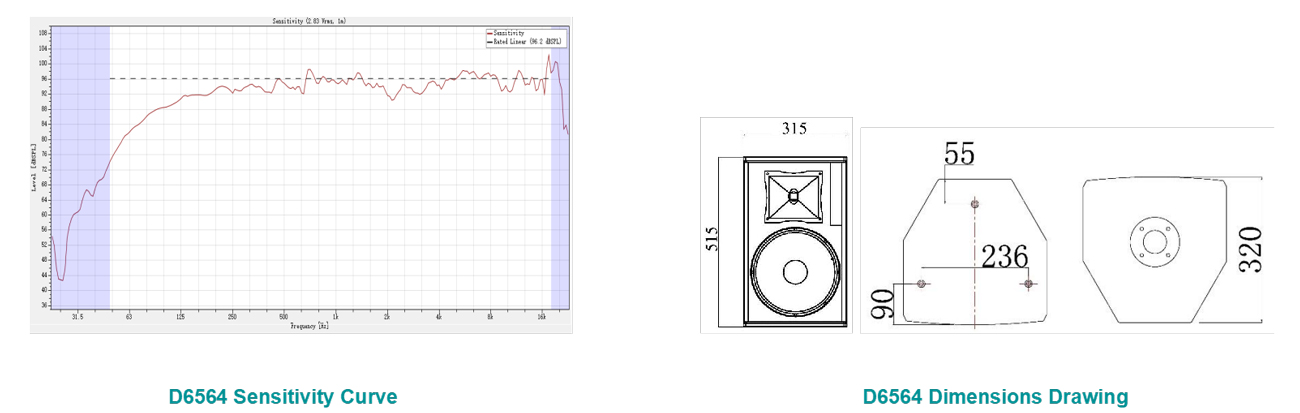The width and height of the screenshot is (1300, 413).
Task: Click the top mounting hole near the 55 dimension
Action: coord(975,204)
